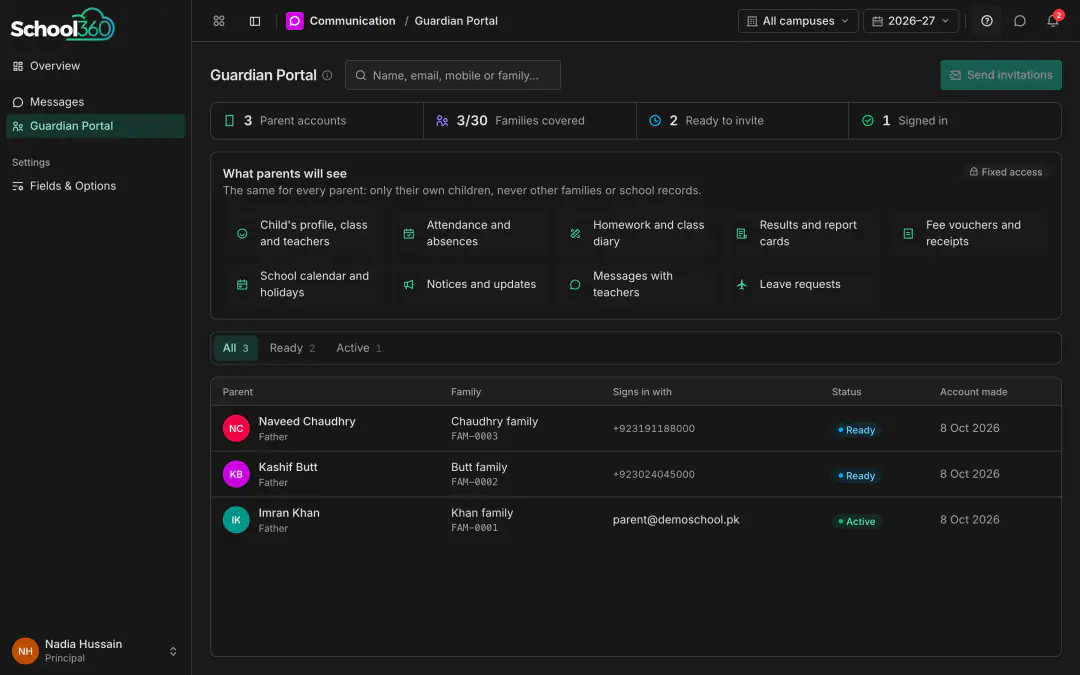The height and width of the screenshot is (675, 1080).
Task: Click the Fee vouchers receipt icon
Action: (908, 233)
